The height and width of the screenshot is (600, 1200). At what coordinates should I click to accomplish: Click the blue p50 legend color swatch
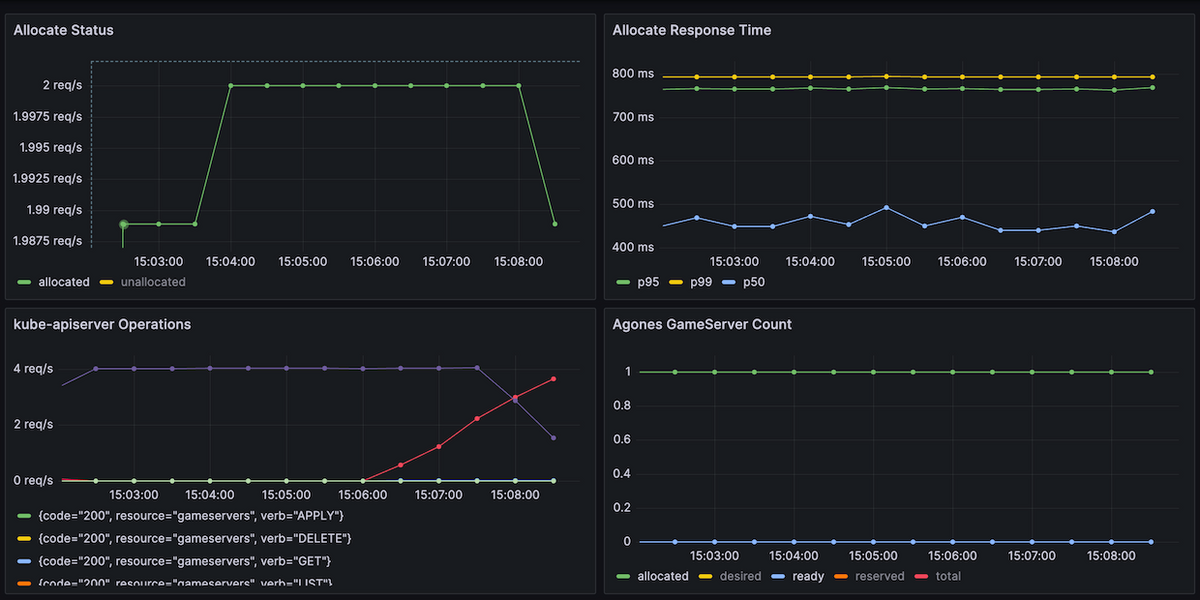click(x=732, y=282)
